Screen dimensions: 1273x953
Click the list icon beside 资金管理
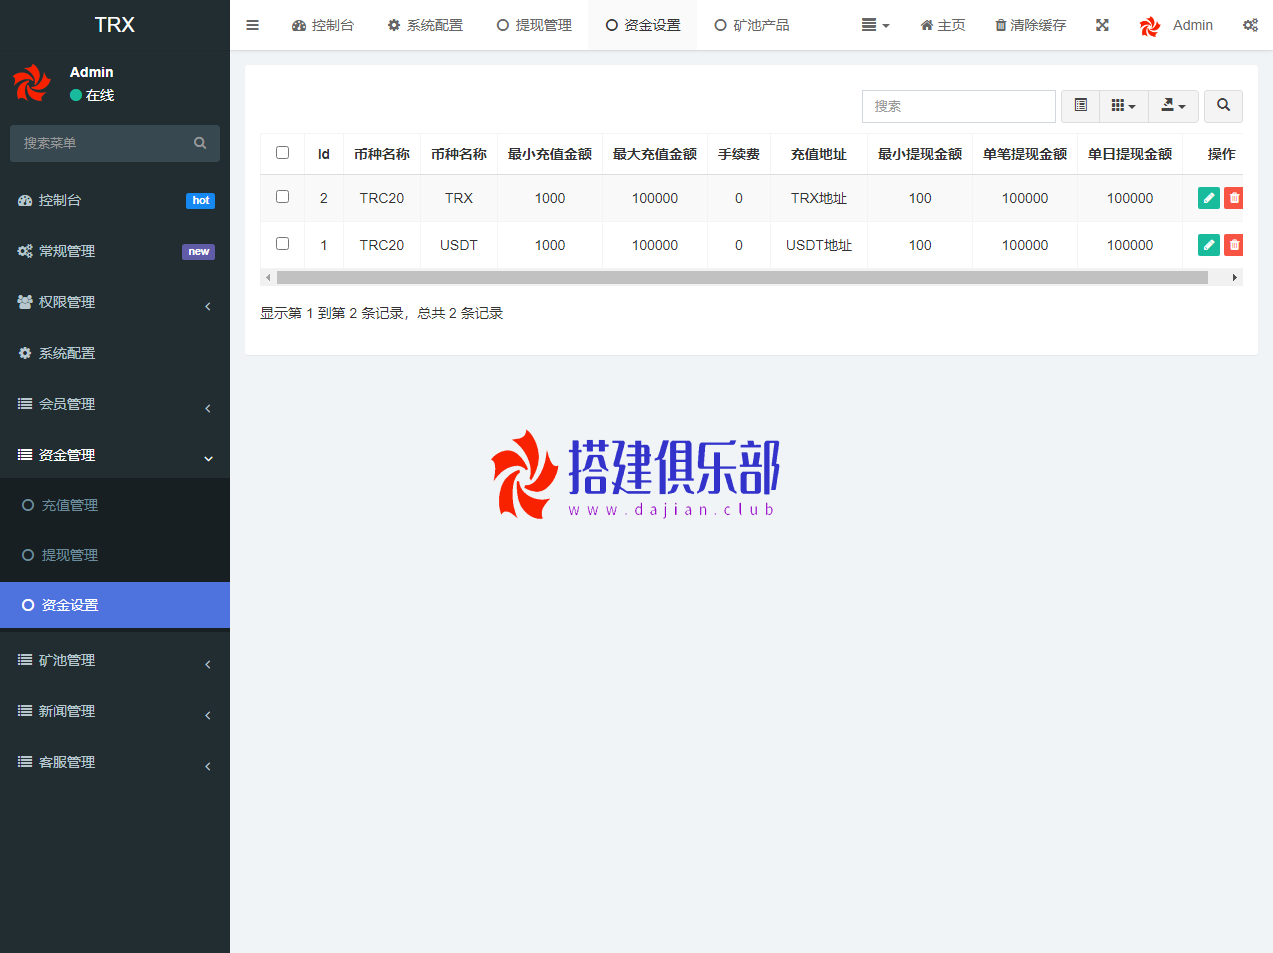[25, 455]
